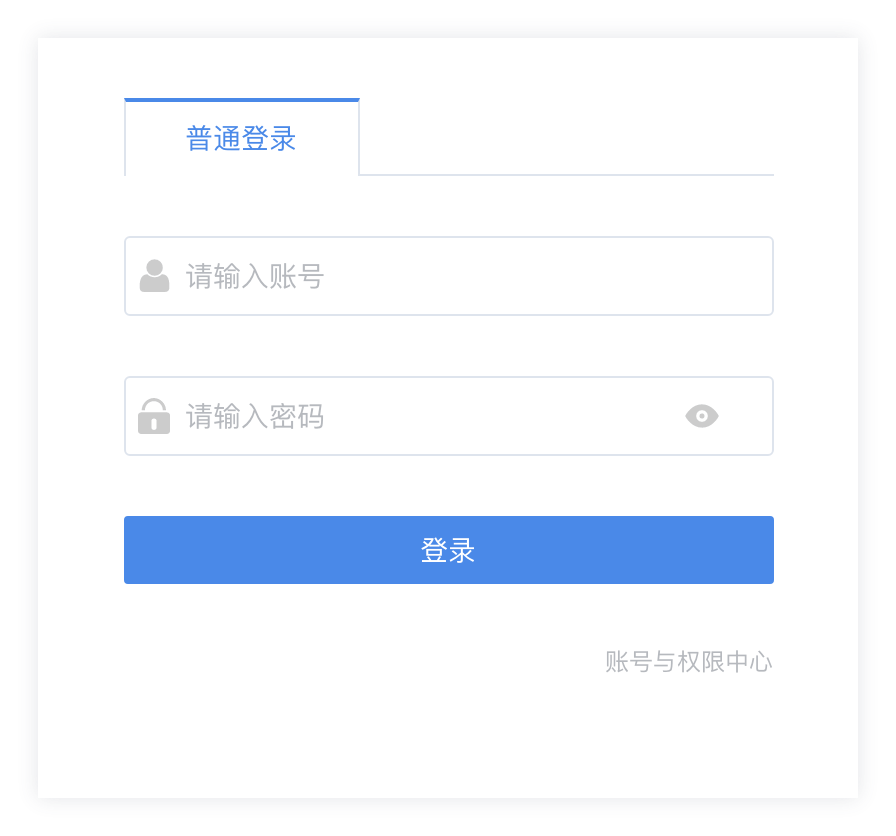Click the gray eye icon in password field

pos(702,416)
